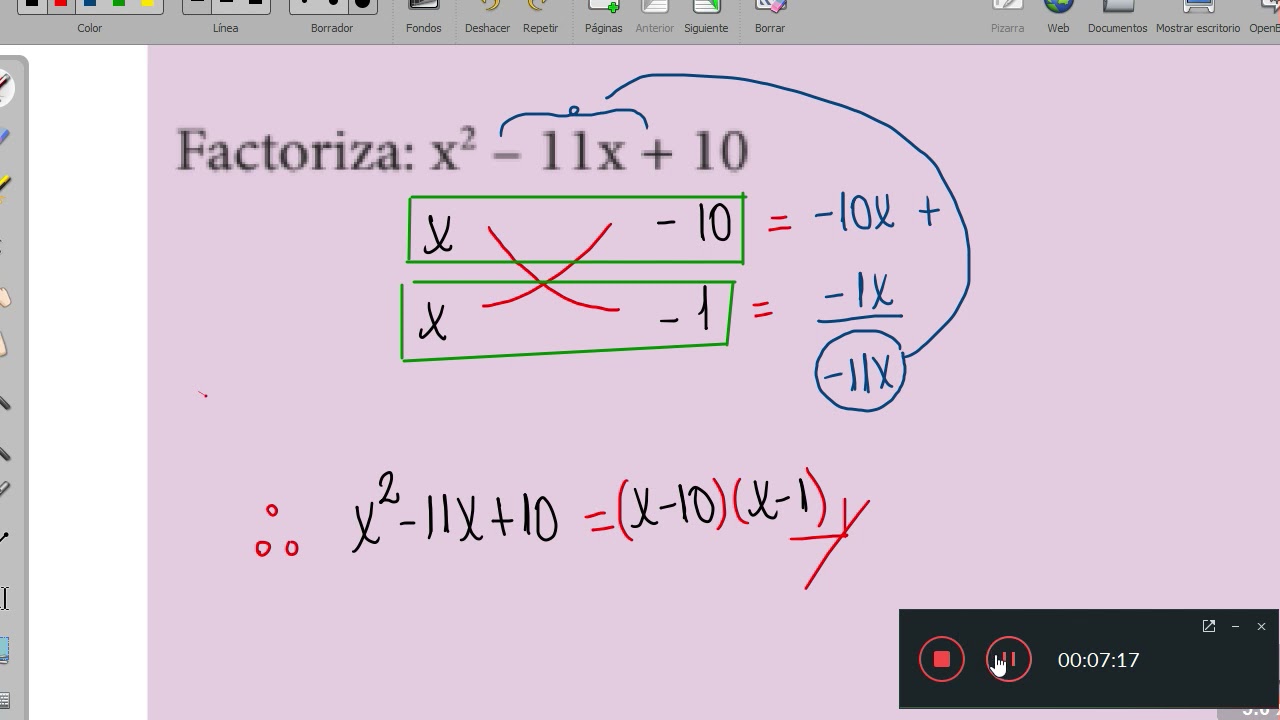Click Mostrar escritorio to show the desktop
This screenshot has width=1280, height=720.
point(1198,17)
